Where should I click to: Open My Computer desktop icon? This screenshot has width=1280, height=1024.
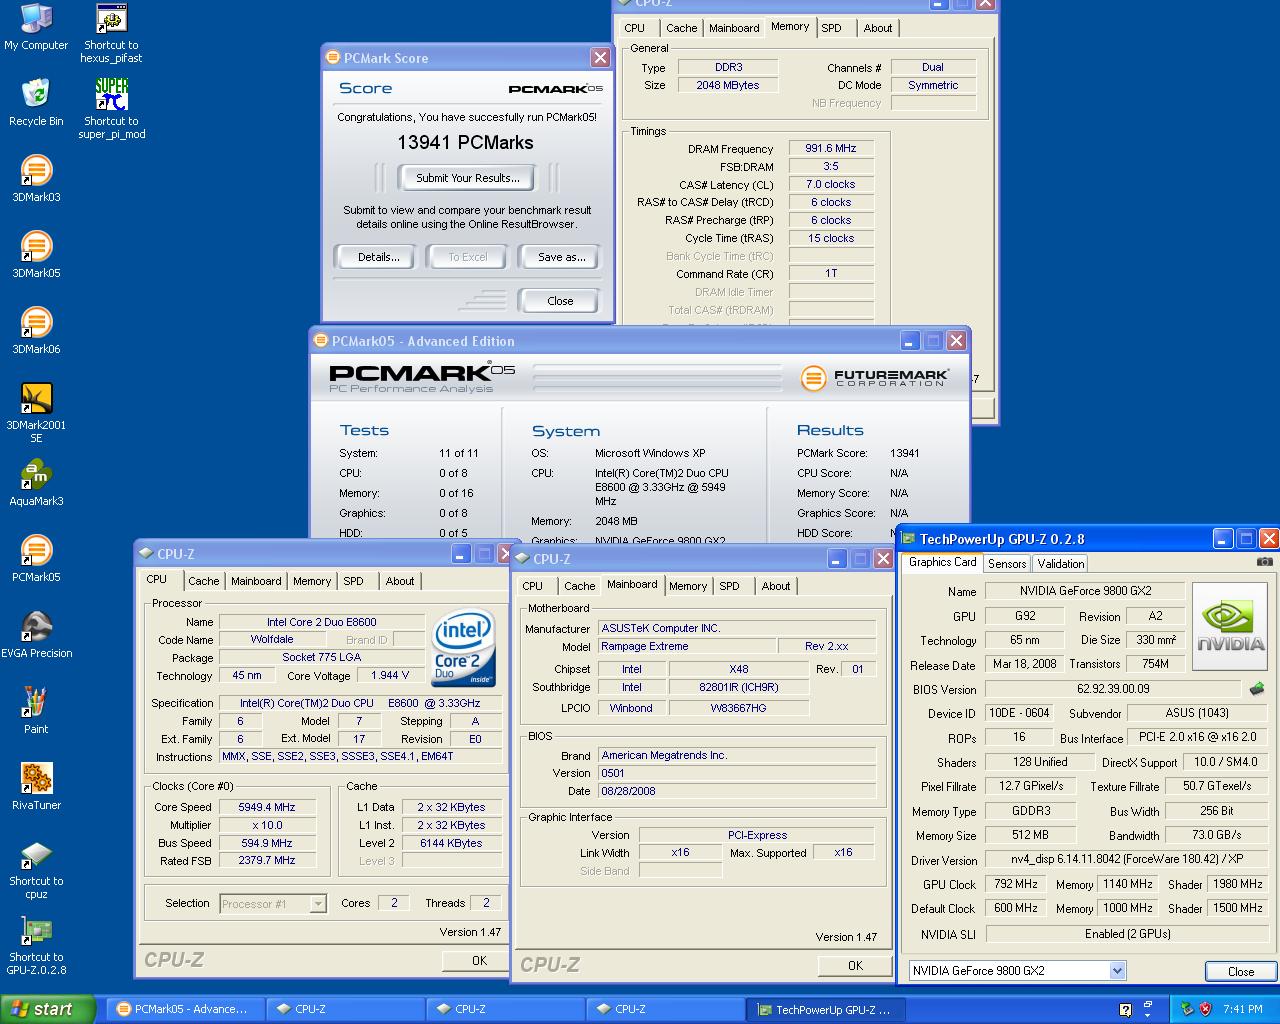point(36,27)
